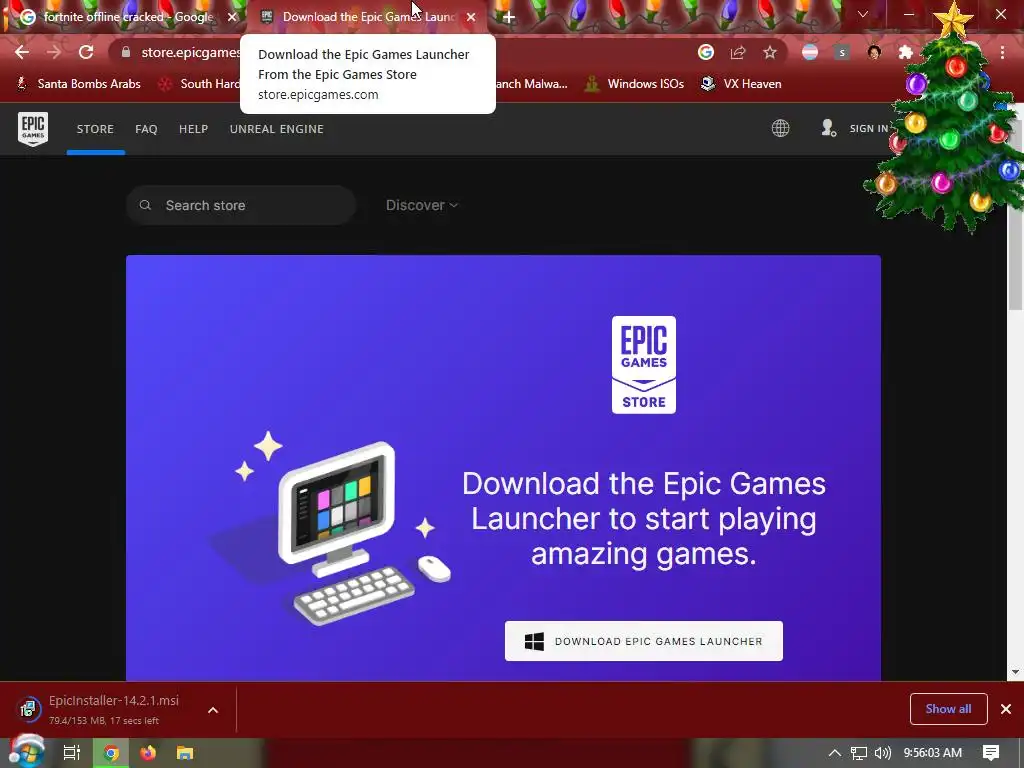Viewport: 1024px width, 768px height.
Task: Open the network icon in system tray
Action: click(x=859, y=753)
